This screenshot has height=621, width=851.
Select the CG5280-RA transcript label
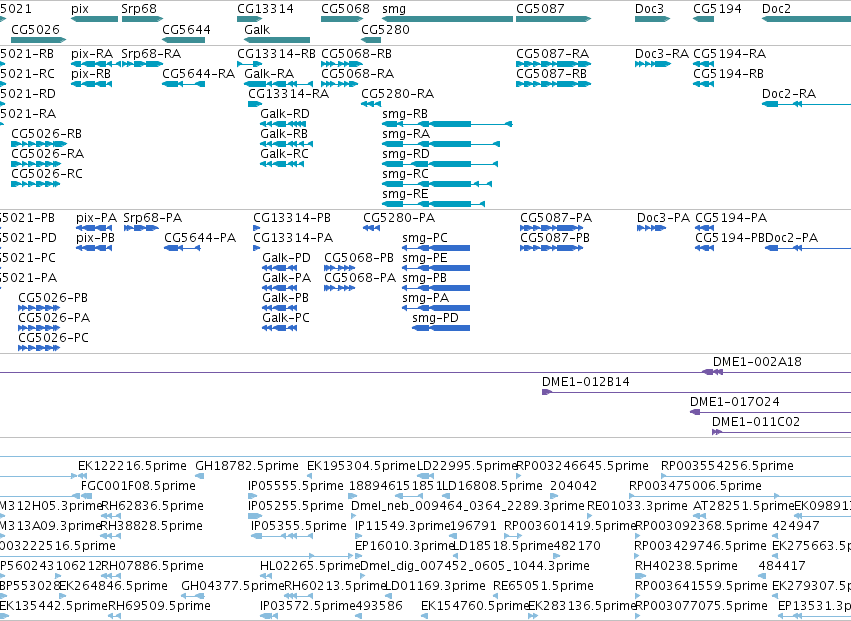pos(398,94)
